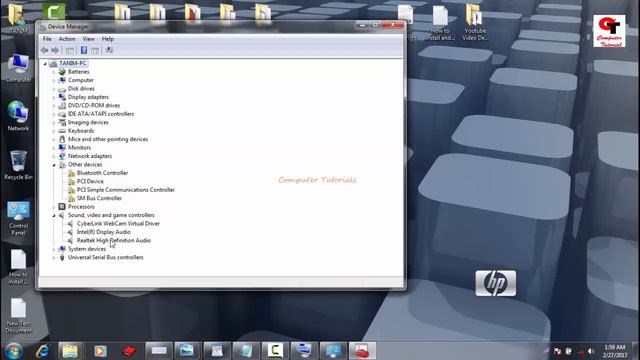Select the Other devices label
The image size is (640, 360).
tap(85, 164)
